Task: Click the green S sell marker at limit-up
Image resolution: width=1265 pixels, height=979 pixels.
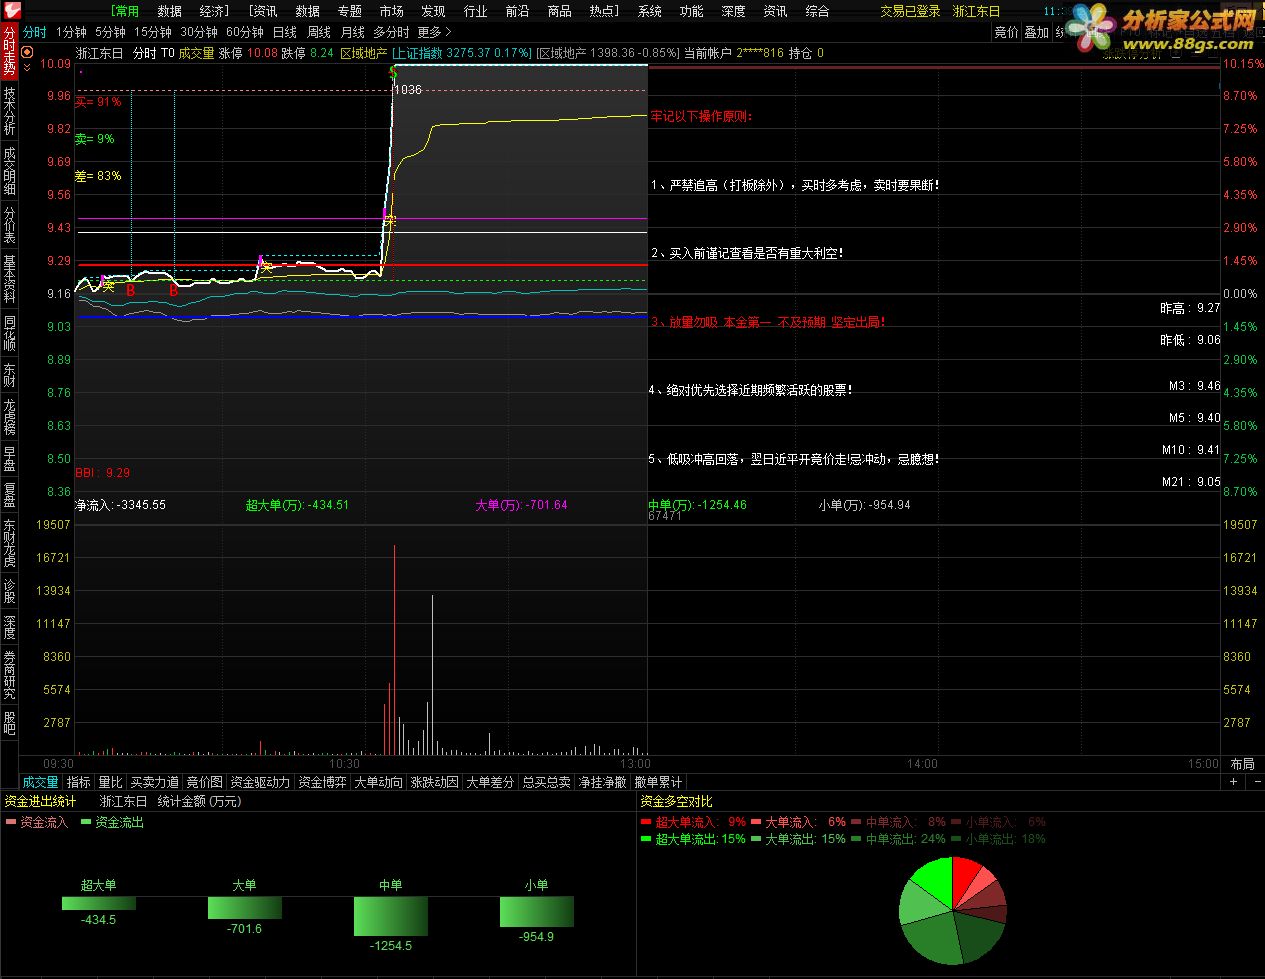Action: pyautogui.click(x=393, y=72)
